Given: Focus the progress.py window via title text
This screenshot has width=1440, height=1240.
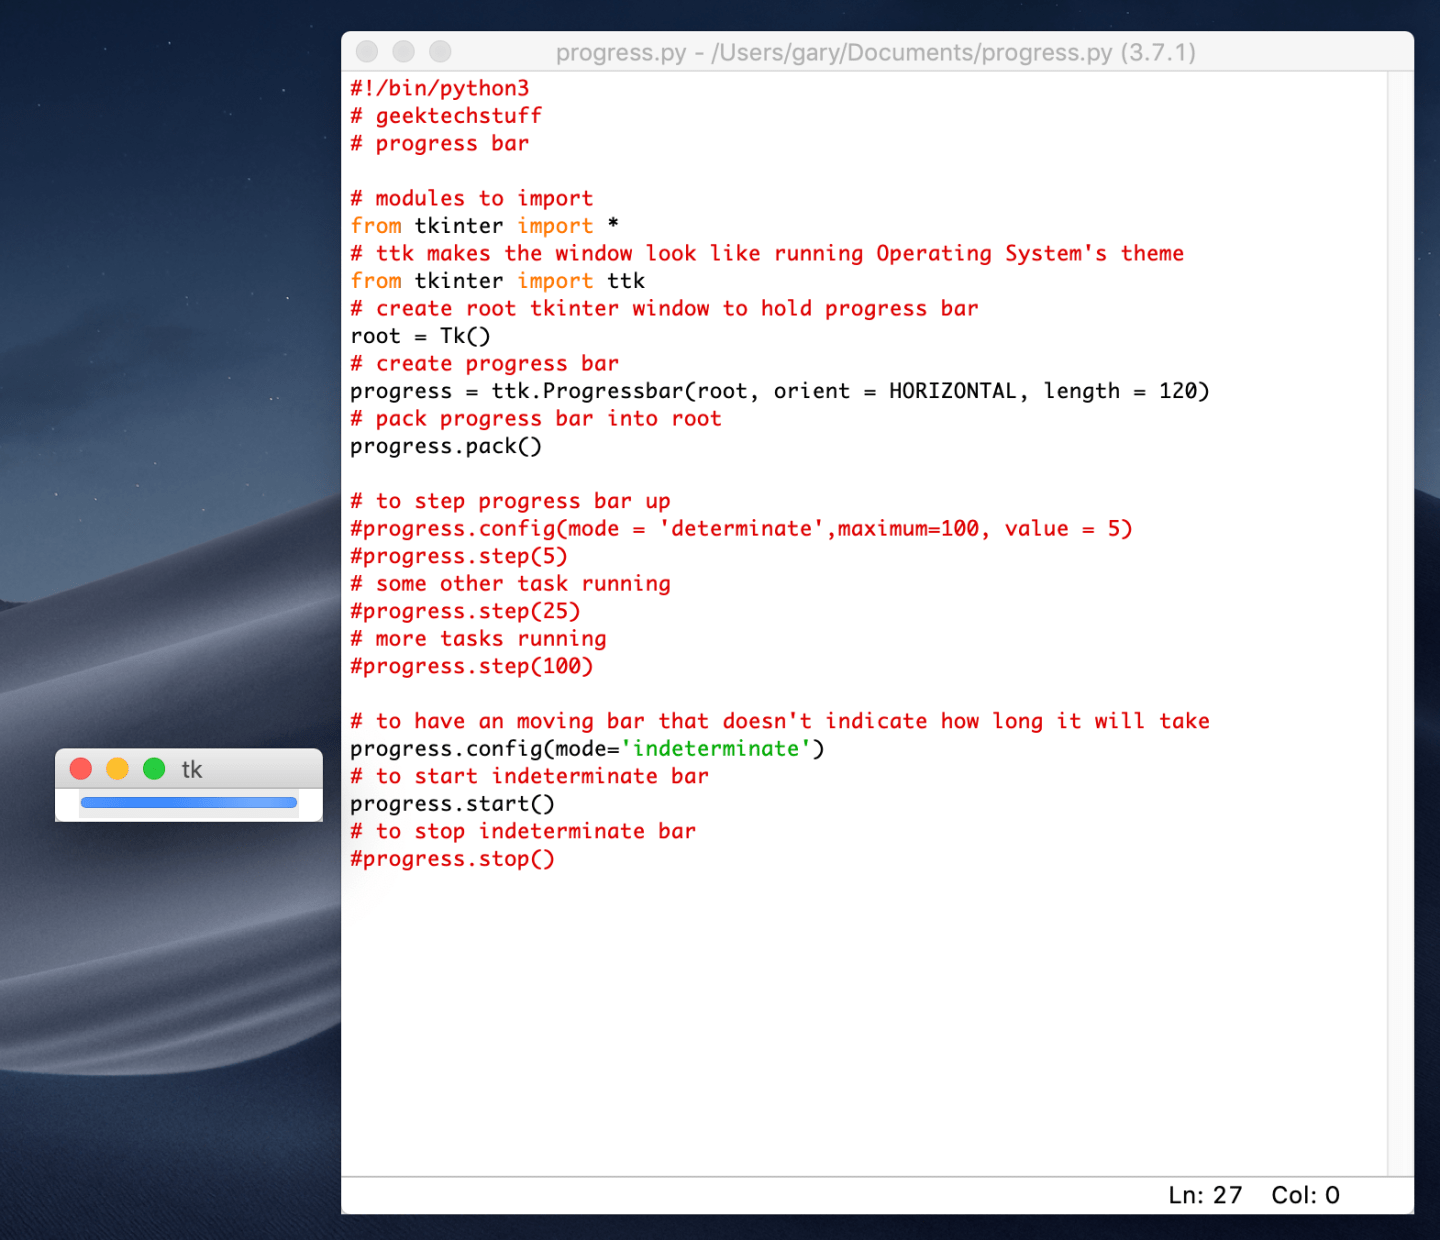Looking at the screenshot, I should [875, 52].
